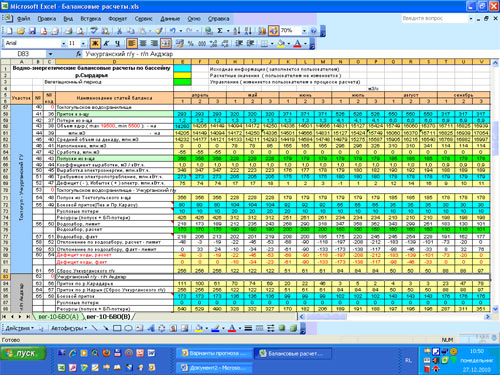
Task: Select the Arrow drawing tool
Action: coord(106,328)
